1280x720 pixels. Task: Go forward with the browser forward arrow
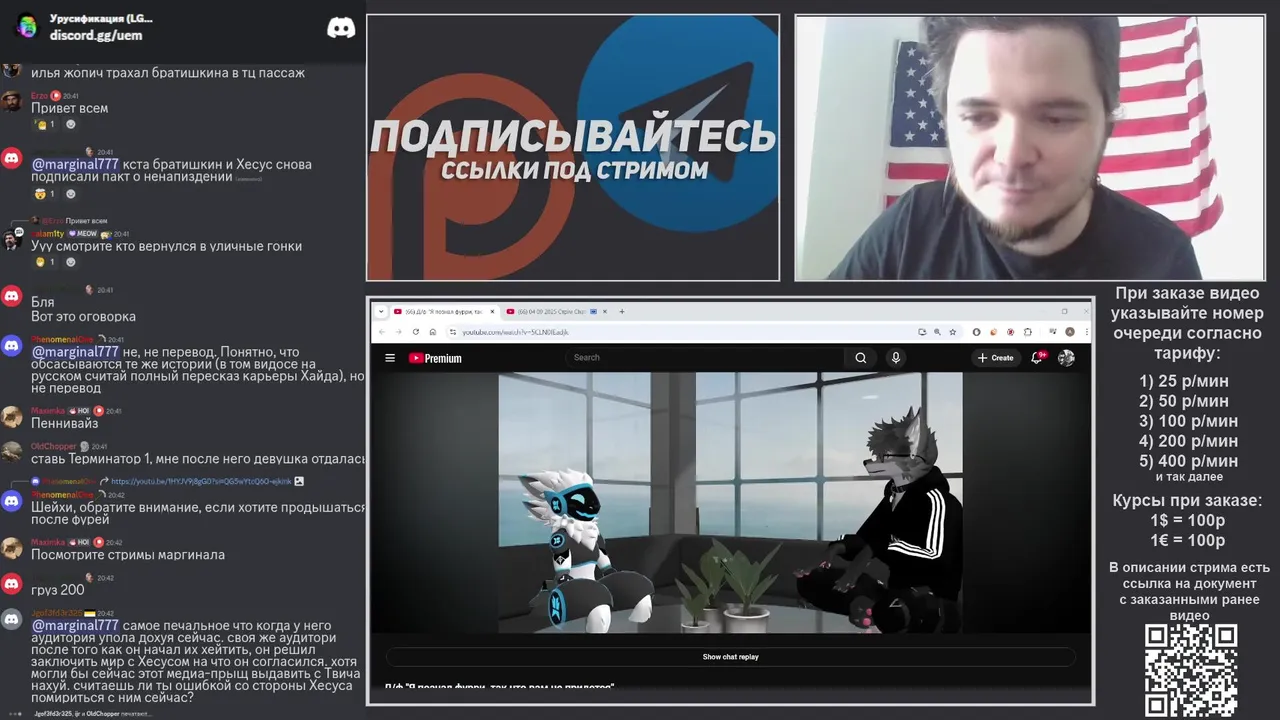click(398, 332)
